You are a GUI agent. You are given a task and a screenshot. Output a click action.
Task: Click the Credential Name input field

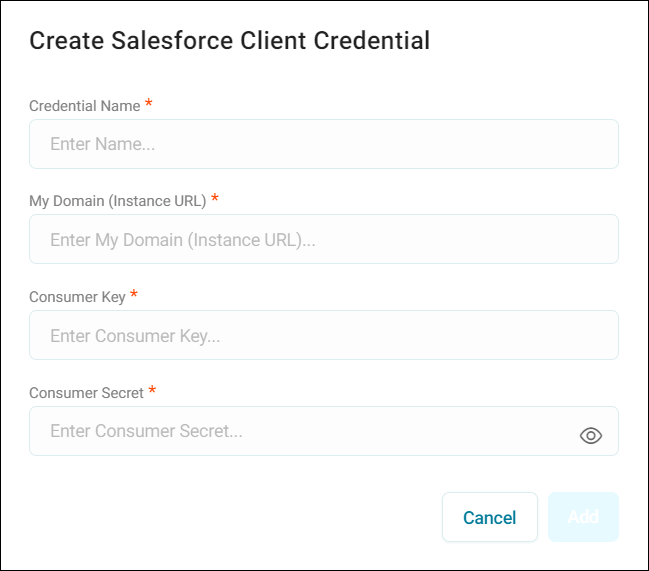[x=324, y=144]
